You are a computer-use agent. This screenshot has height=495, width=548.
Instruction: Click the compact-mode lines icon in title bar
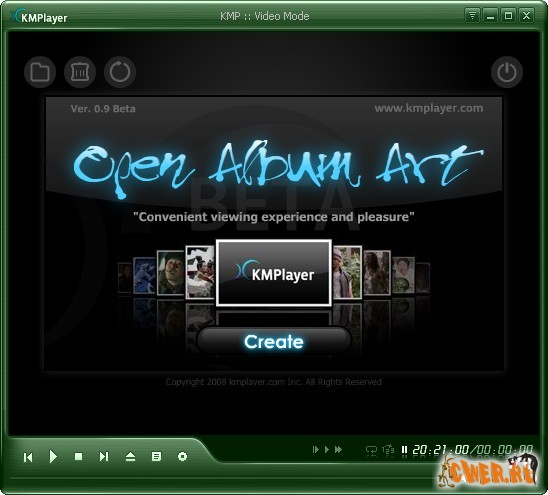(472, 16)
